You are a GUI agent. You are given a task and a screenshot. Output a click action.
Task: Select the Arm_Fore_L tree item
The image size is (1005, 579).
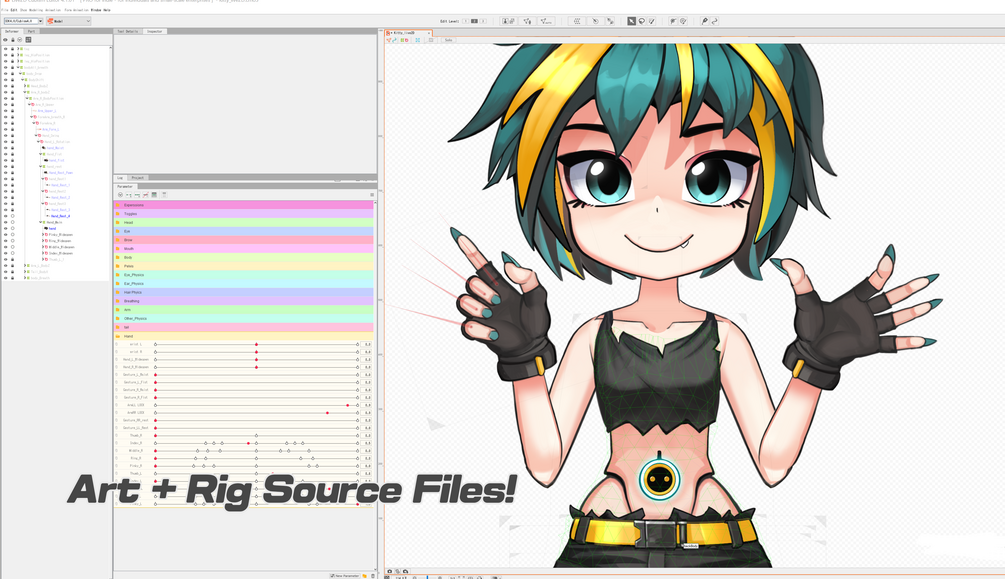point(51,130)
